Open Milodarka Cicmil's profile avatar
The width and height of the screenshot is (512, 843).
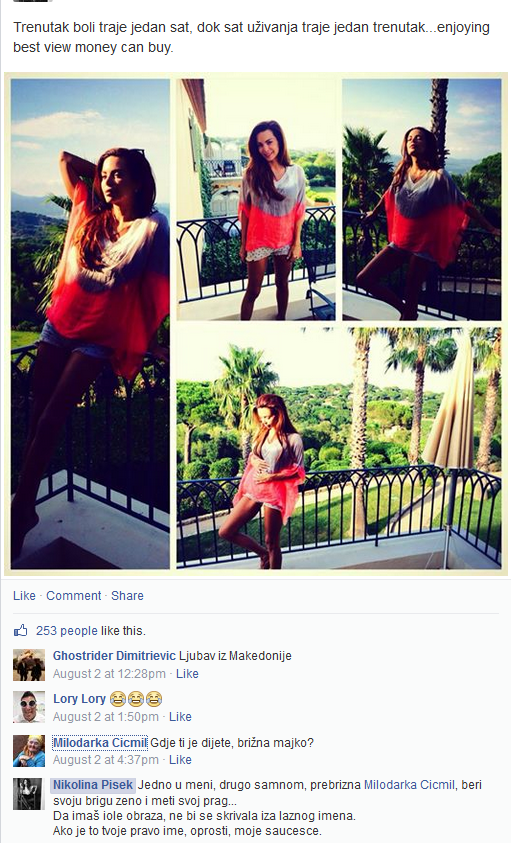coord(29,751)
